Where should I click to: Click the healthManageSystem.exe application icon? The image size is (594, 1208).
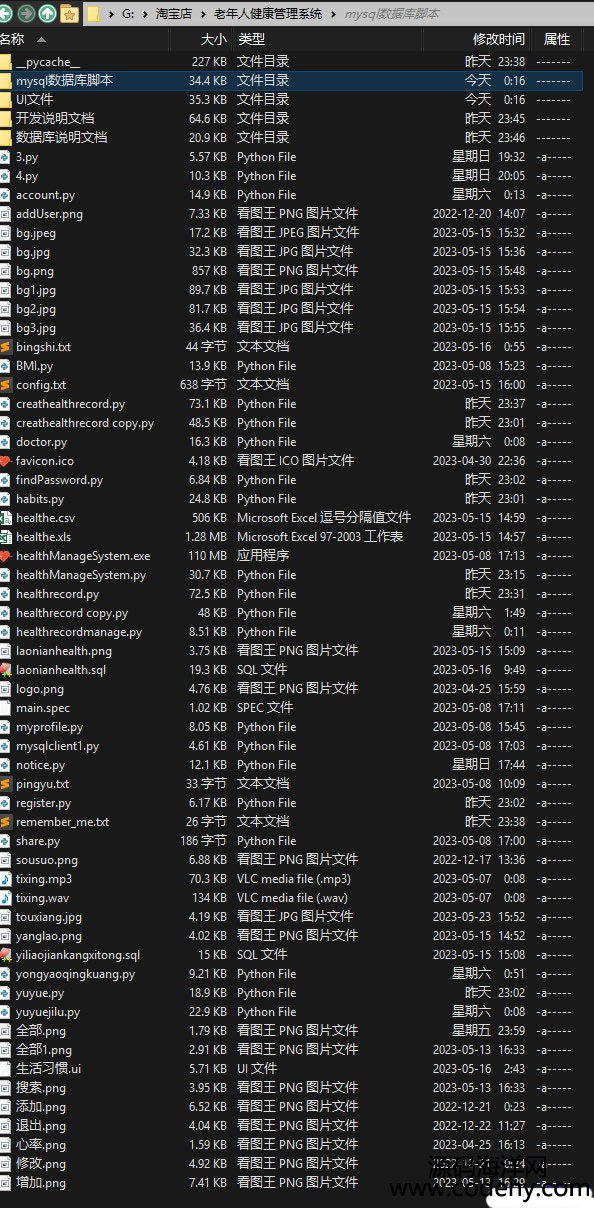tap(5, 556)
